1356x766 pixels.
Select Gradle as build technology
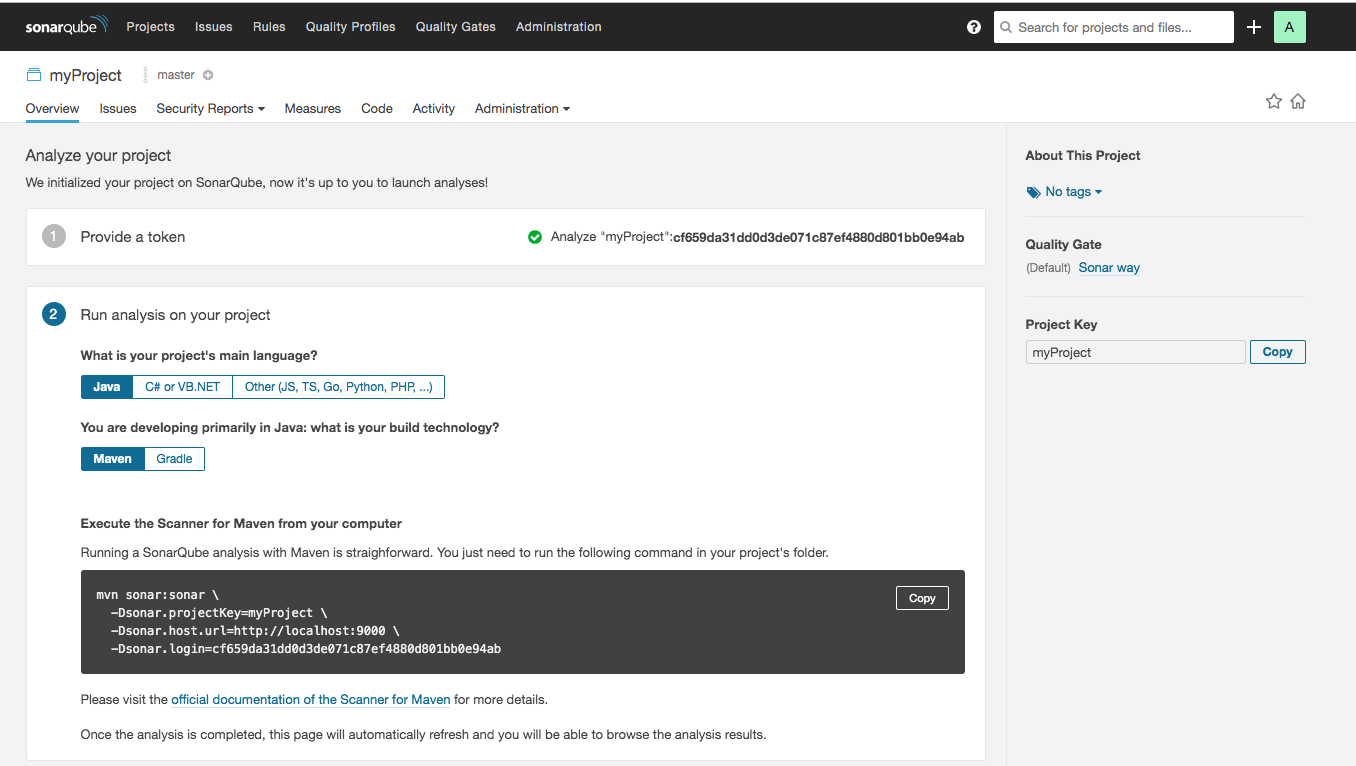(x=174, y=459)
